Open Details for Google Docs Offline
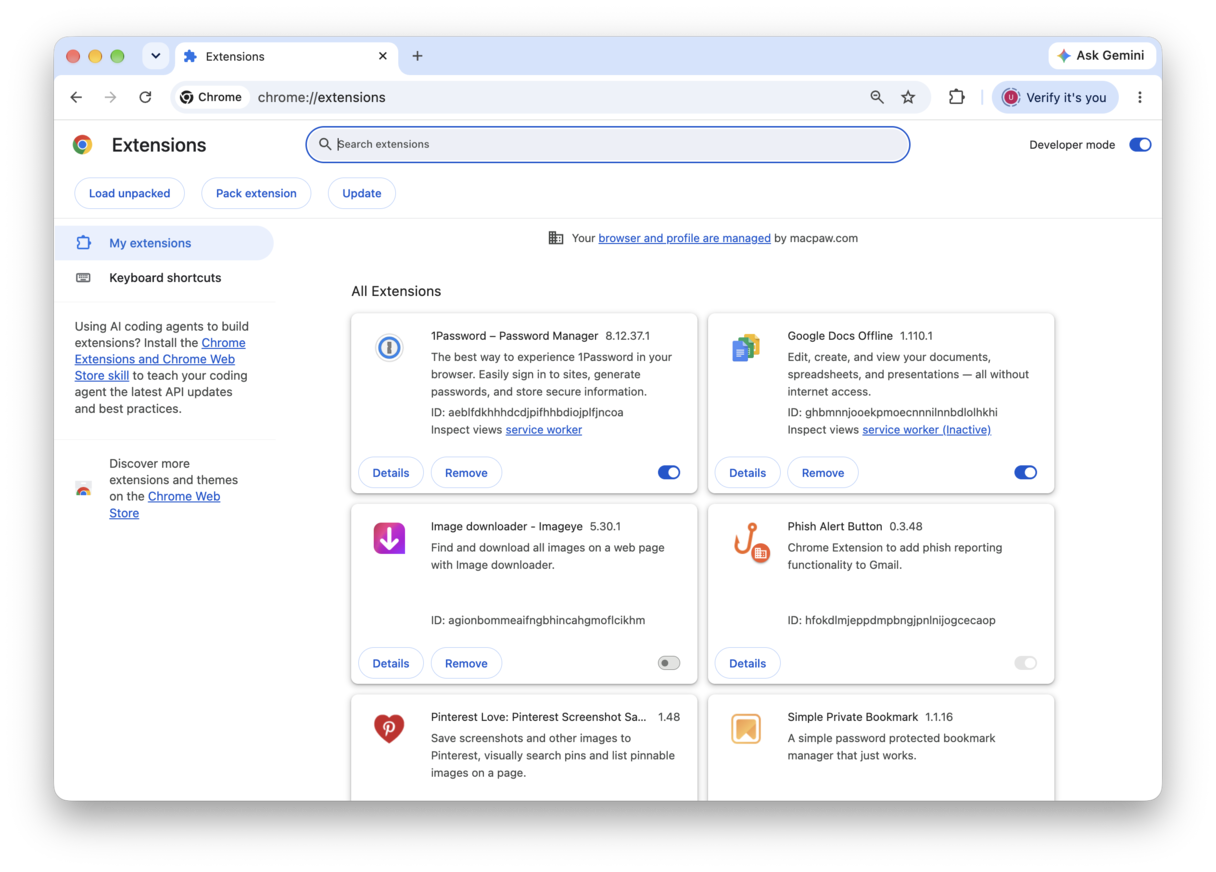The image size is (1216, 872). pyautogui.click(x=747, y=472)
